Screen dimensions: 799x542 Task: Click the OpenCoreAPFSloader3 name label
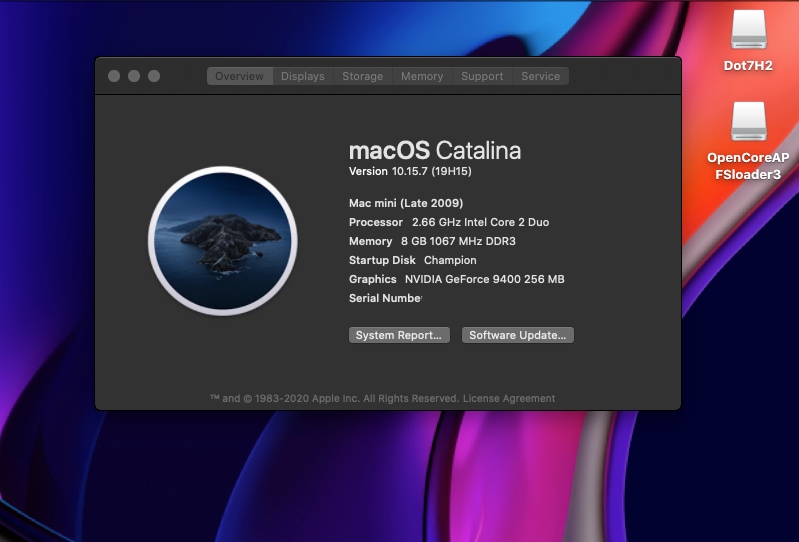pyautogui.click(x=748, y=166)
